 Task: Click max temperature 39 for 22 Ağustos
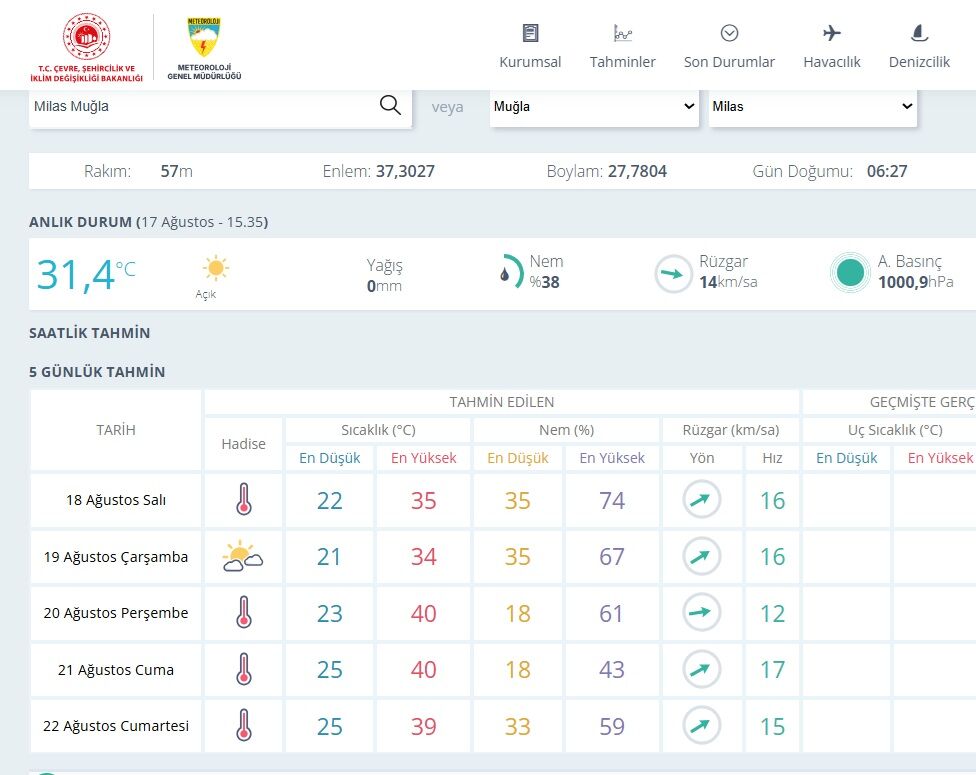pyautogui.click(x=423, y=726)
